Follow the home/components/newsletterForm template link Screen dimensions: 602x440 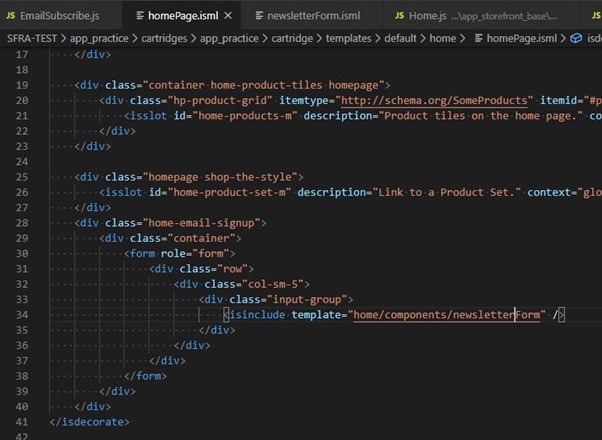tap(447, 315)
